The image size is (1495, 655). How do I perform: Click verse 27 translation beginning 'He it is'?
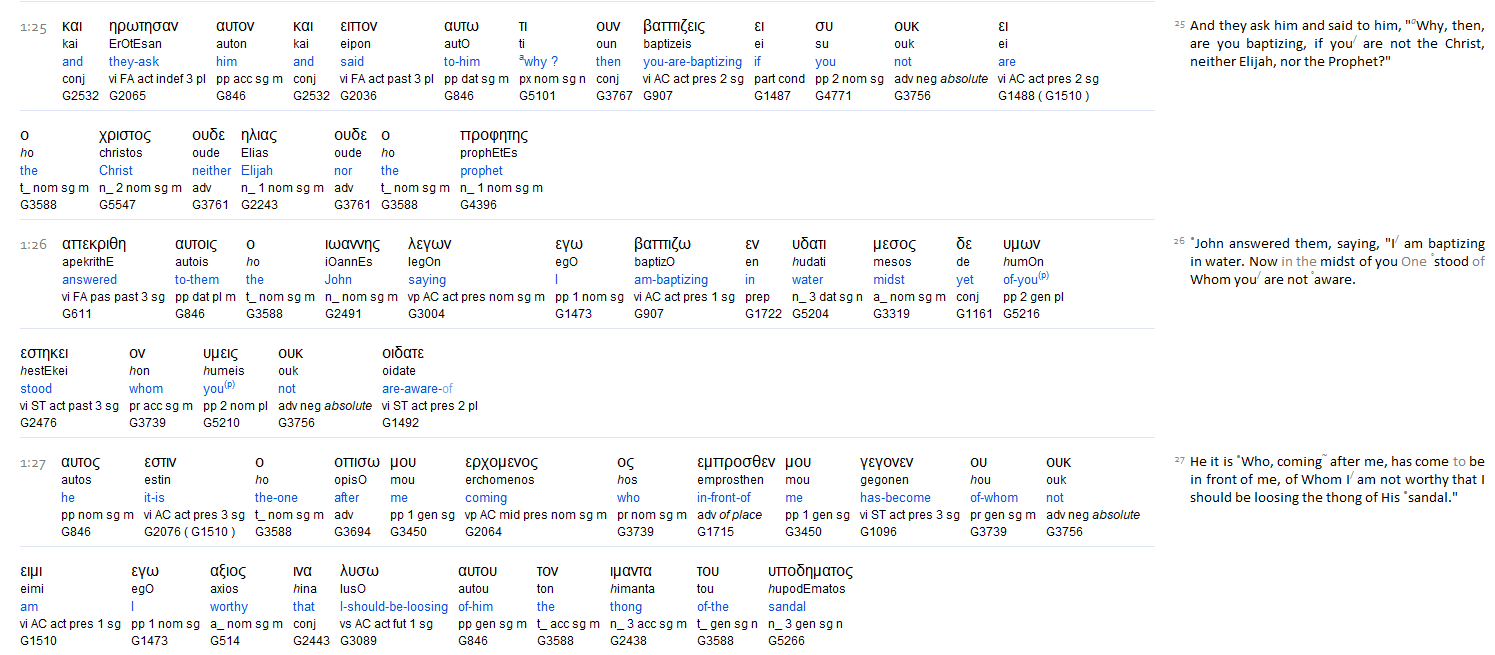(x=1330, y=479)
